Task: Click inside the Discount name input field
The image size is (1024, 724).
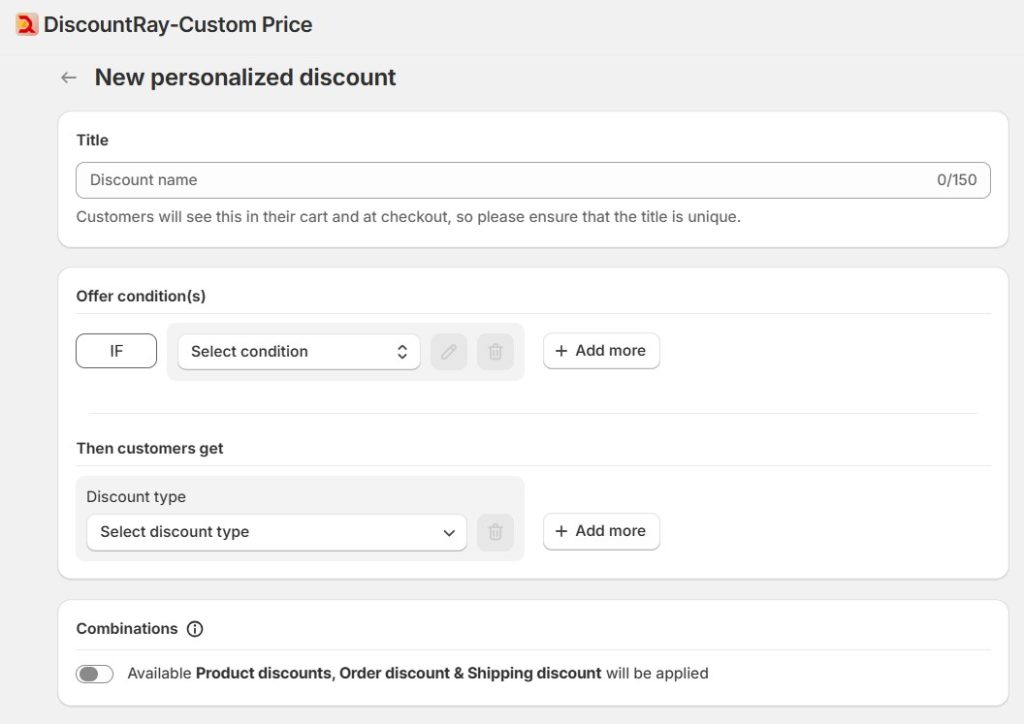Action: click(400, 180)
